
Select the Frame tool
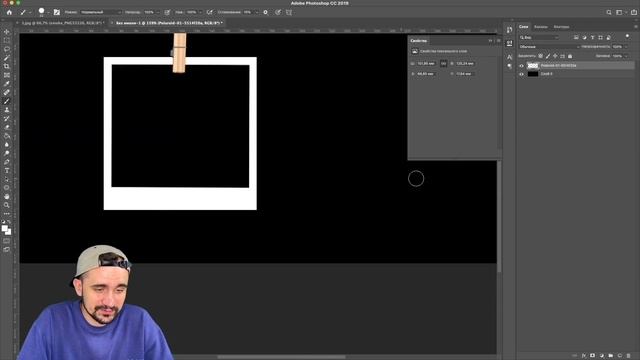tap(7, 75)
